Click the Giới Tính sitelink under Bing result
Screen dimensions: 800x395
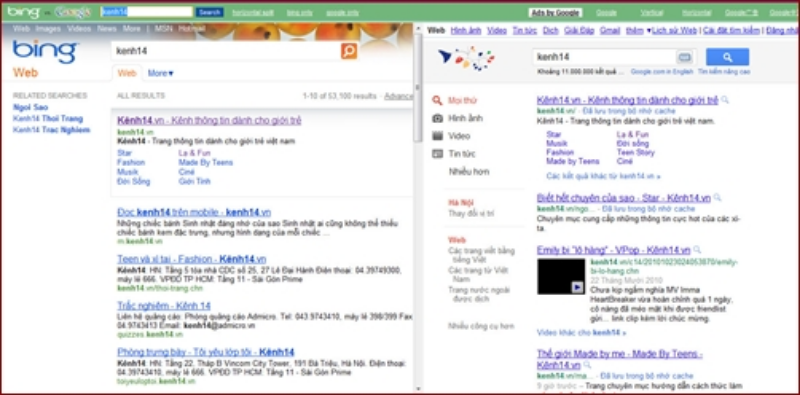[x=194, y=181]
